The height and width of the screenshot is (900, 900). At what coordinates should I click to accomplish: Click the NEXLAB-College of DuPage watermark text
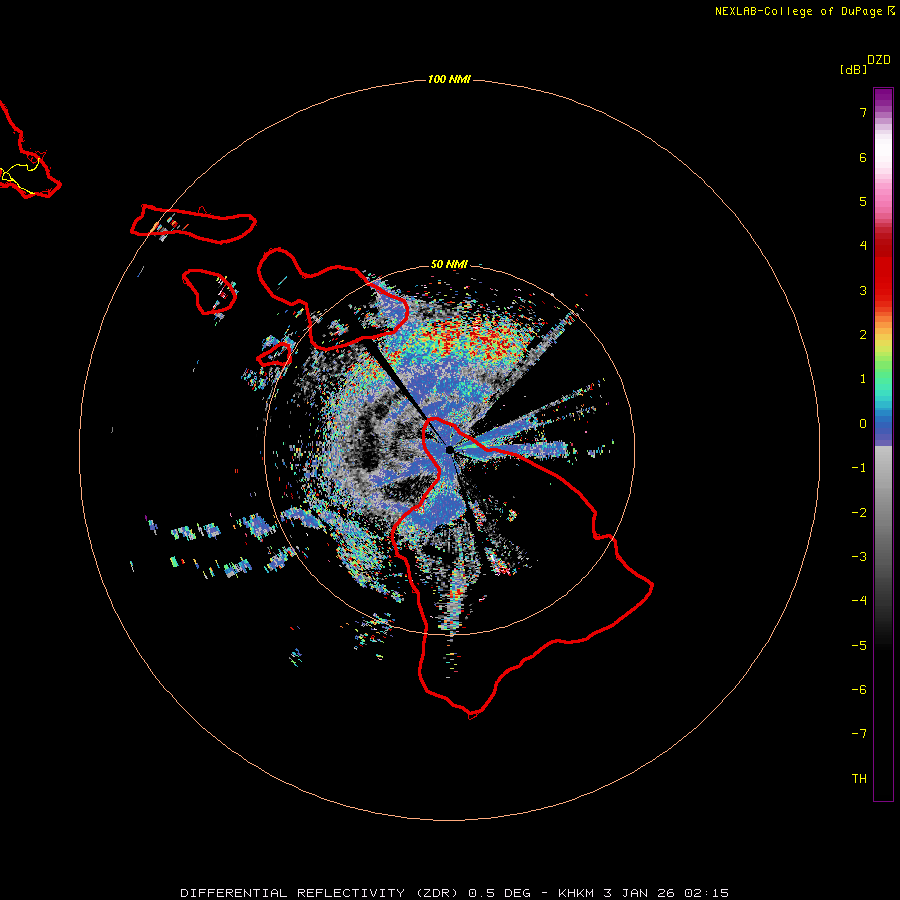point(804,11)
